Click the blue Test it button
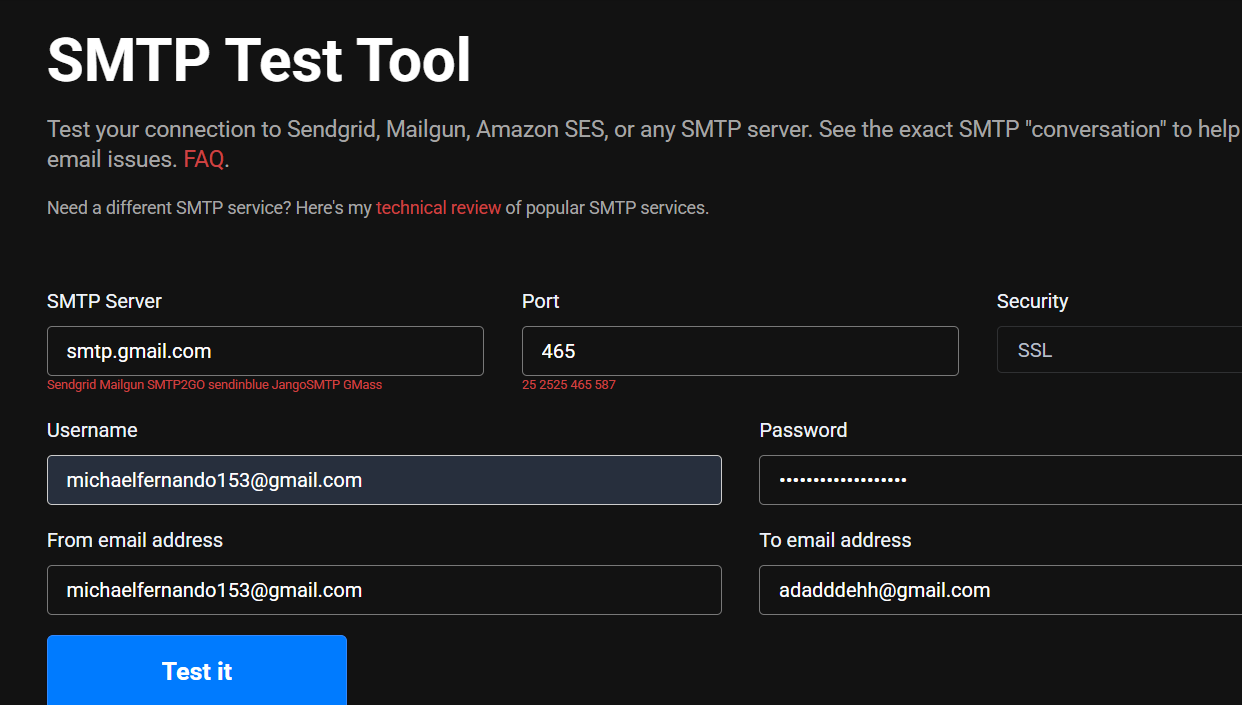1242x705 pixels. pos(197,670)
